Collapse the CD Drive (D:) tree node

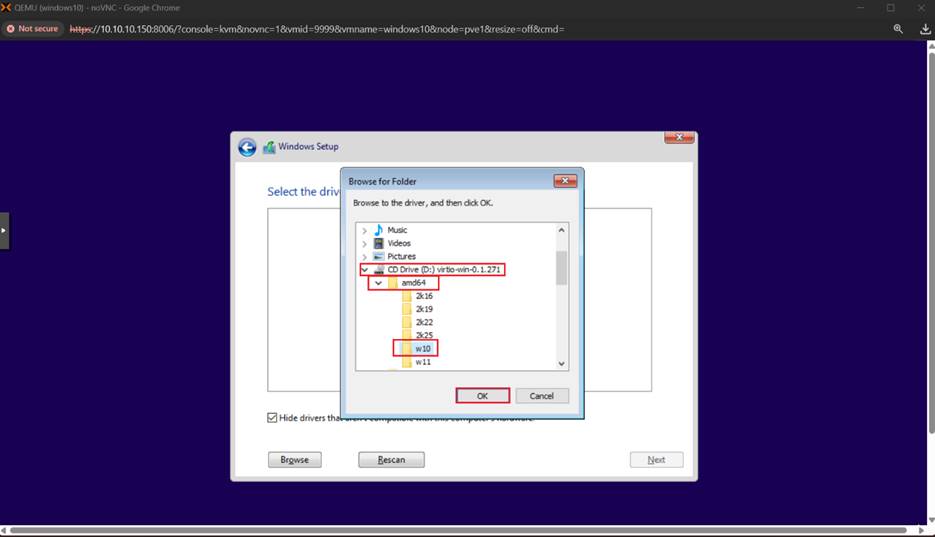click(x=364, y=270)
